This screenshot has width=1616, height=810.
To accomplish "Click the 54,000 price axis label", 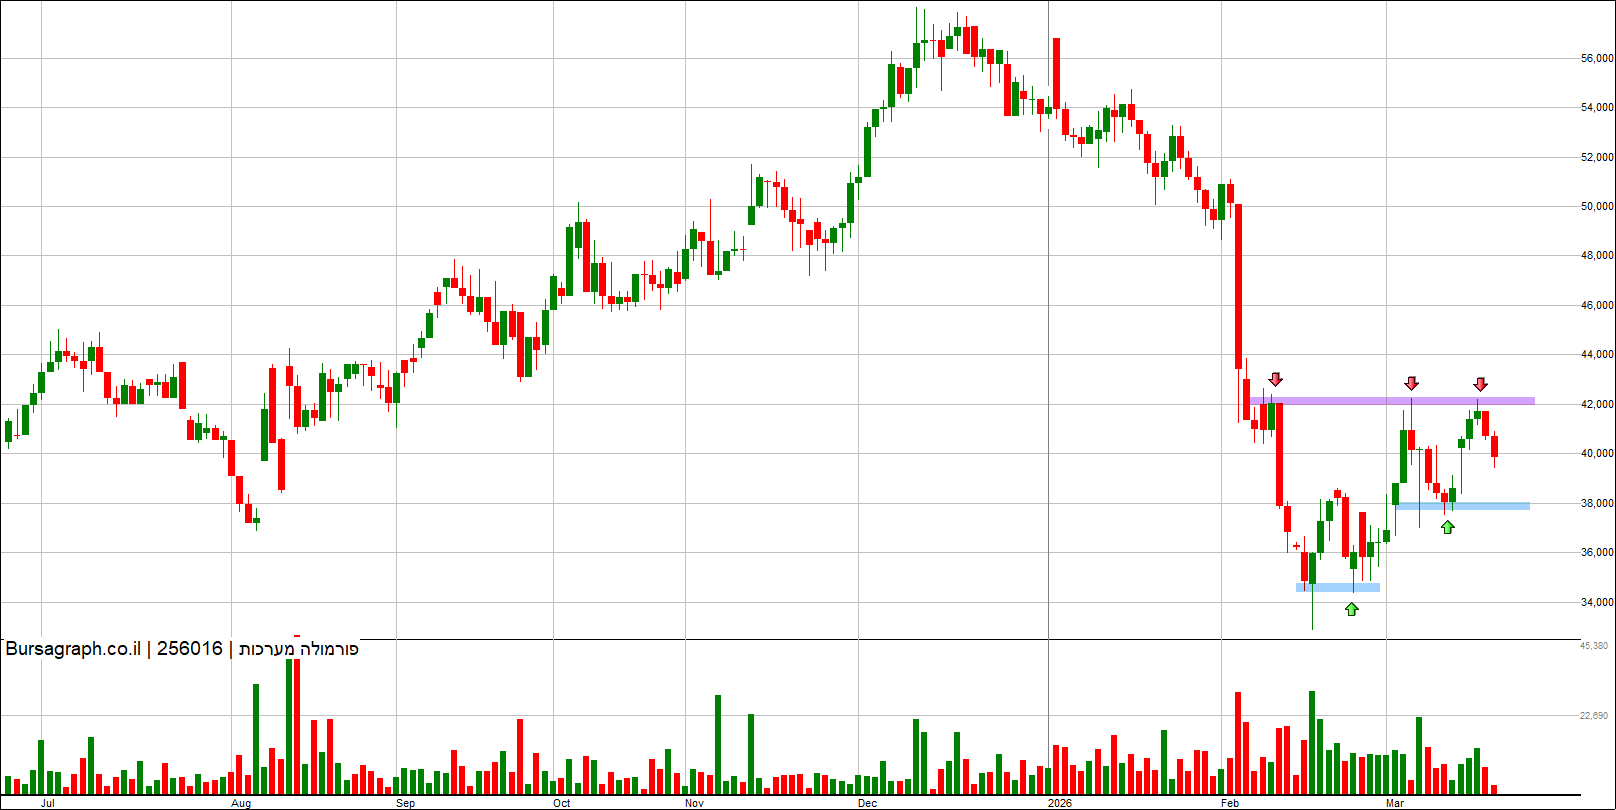I will (x=1597, y=107).
